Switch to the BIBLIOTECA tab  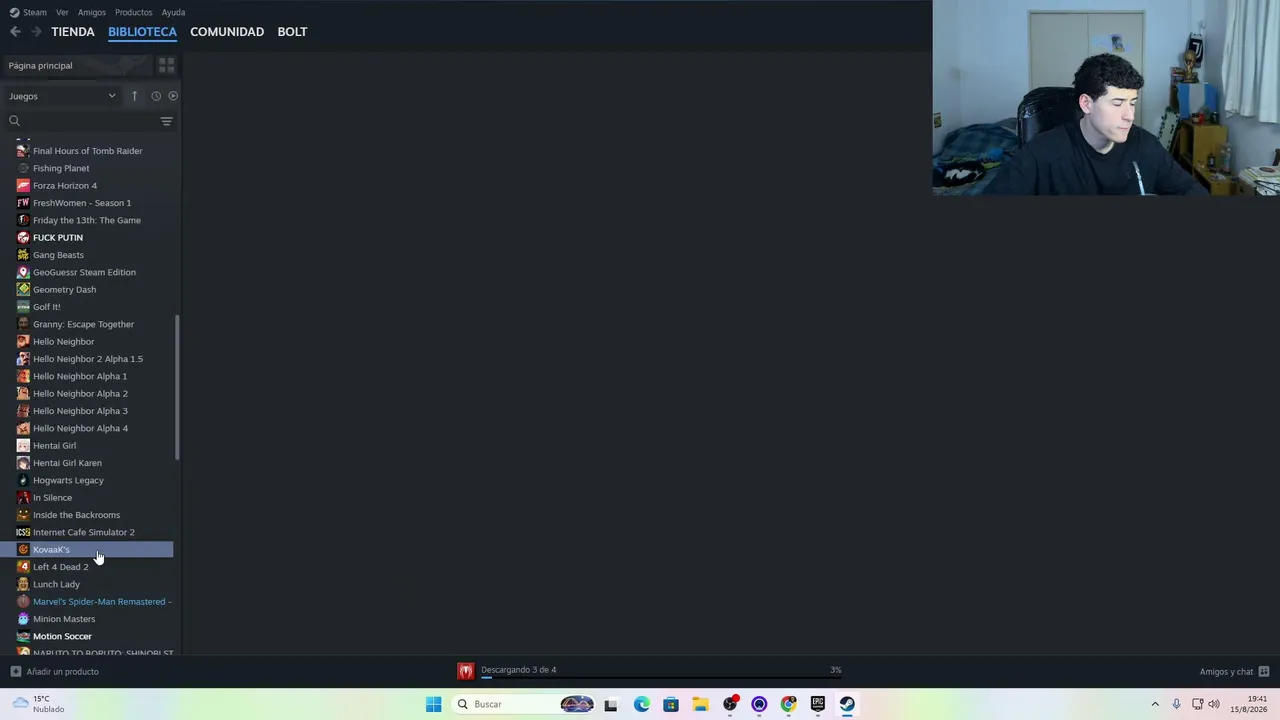point(142,32)
